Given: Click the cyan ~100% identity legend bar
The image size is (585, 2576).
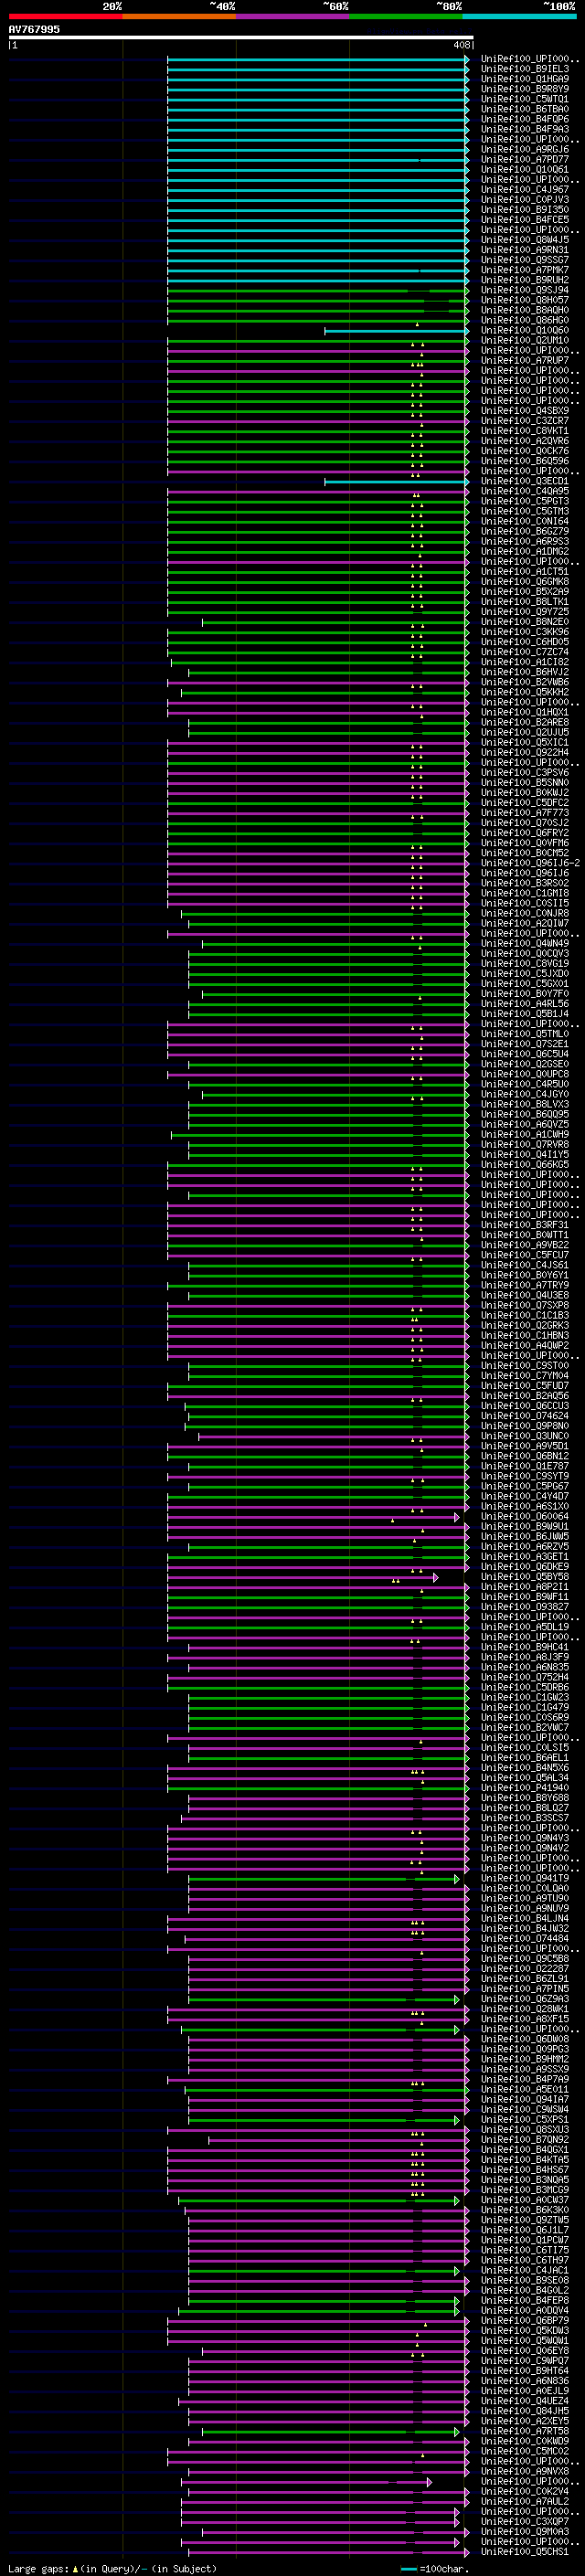Looking at the screenshot, I should click(x=519, y=16).
